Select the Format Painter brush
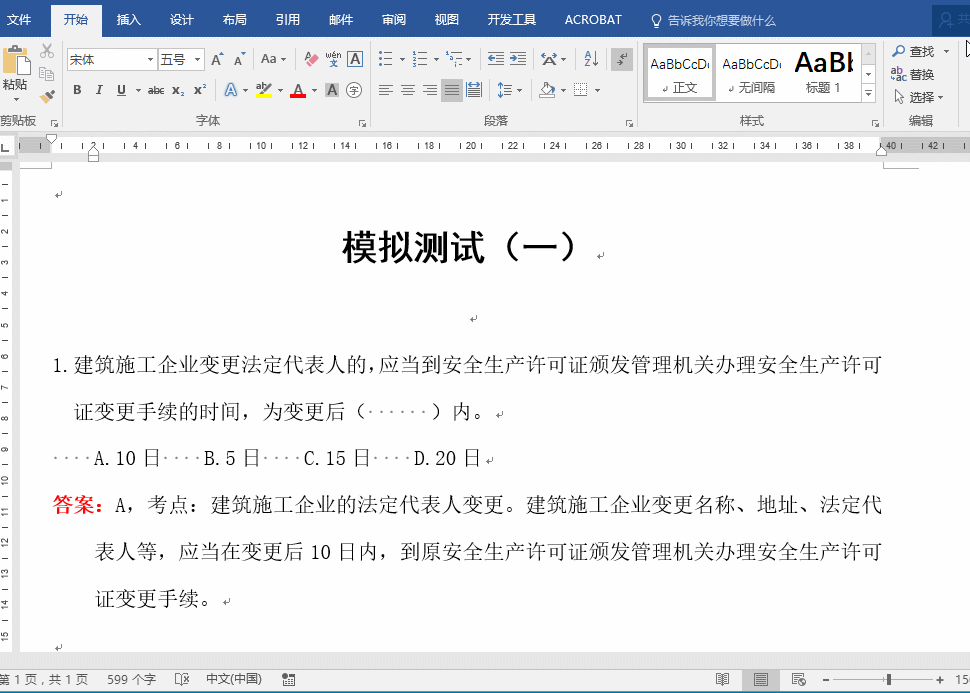 [46, 97]
